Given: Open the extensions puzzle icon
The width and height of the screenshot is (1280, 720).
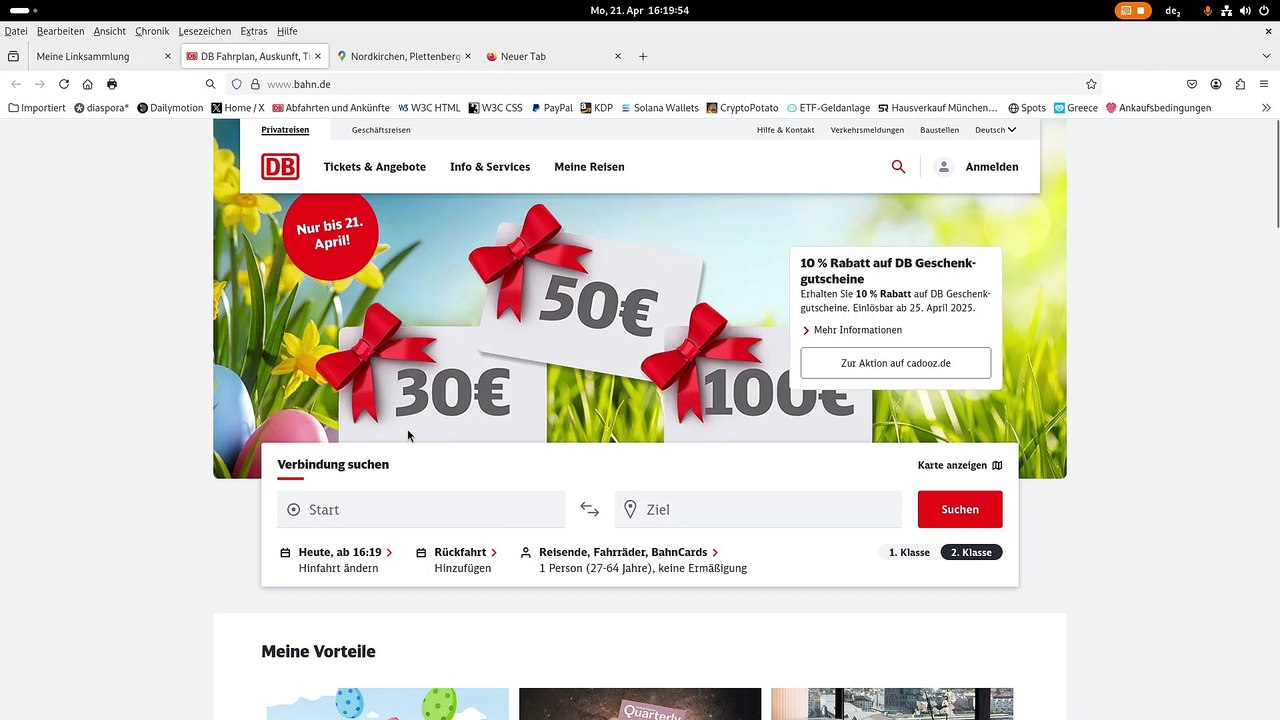Looking at the screenshot, I should [x=1240, y=84].
